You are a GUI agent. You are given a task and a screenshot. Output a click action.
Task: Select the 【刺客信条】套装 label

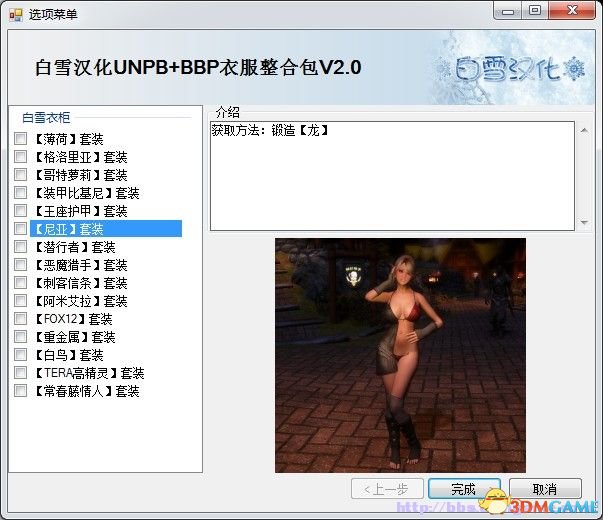click(81, 283)
